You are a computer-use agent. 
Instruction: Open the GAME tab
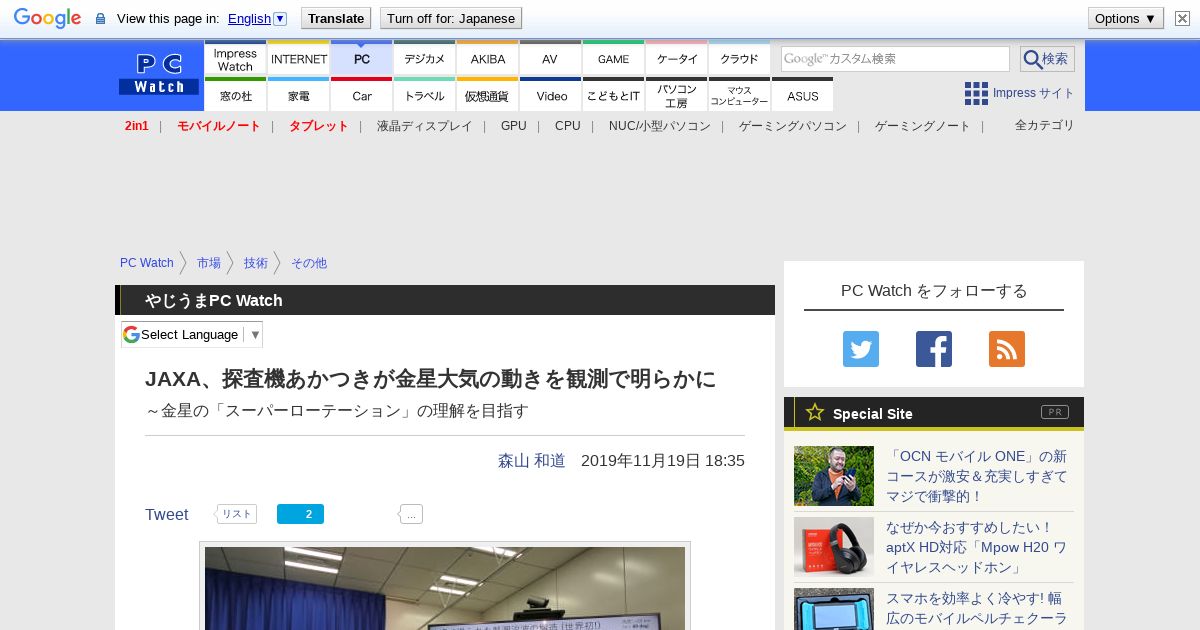(613, 59)
